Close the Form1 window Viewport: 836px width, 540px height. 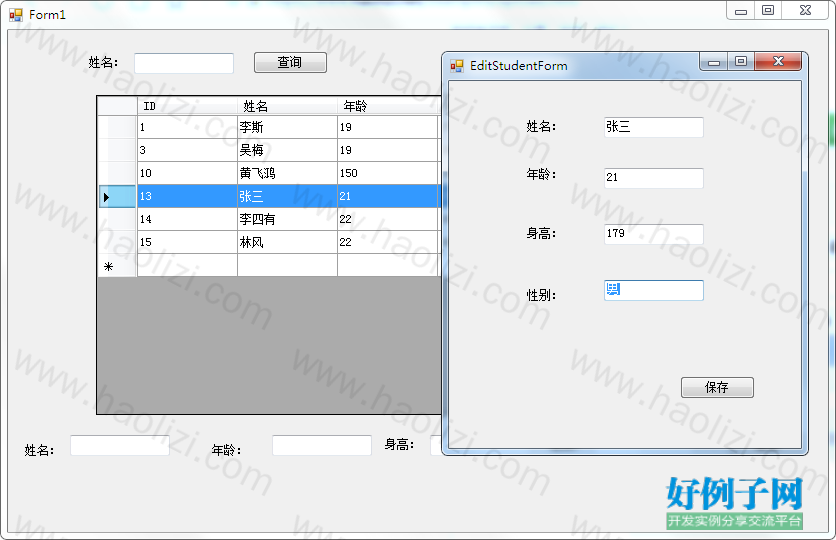point(806,11)
